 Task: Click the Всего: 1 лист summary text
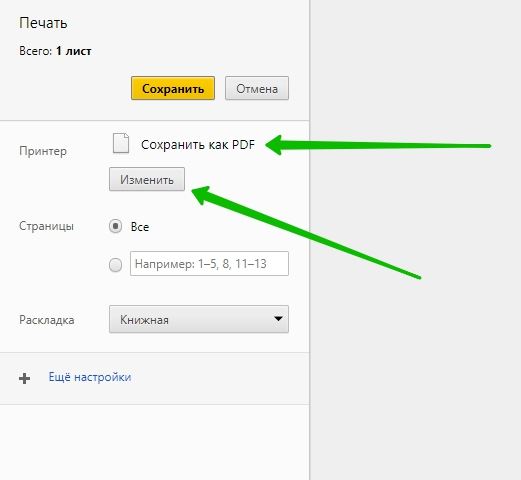point(55,51)
